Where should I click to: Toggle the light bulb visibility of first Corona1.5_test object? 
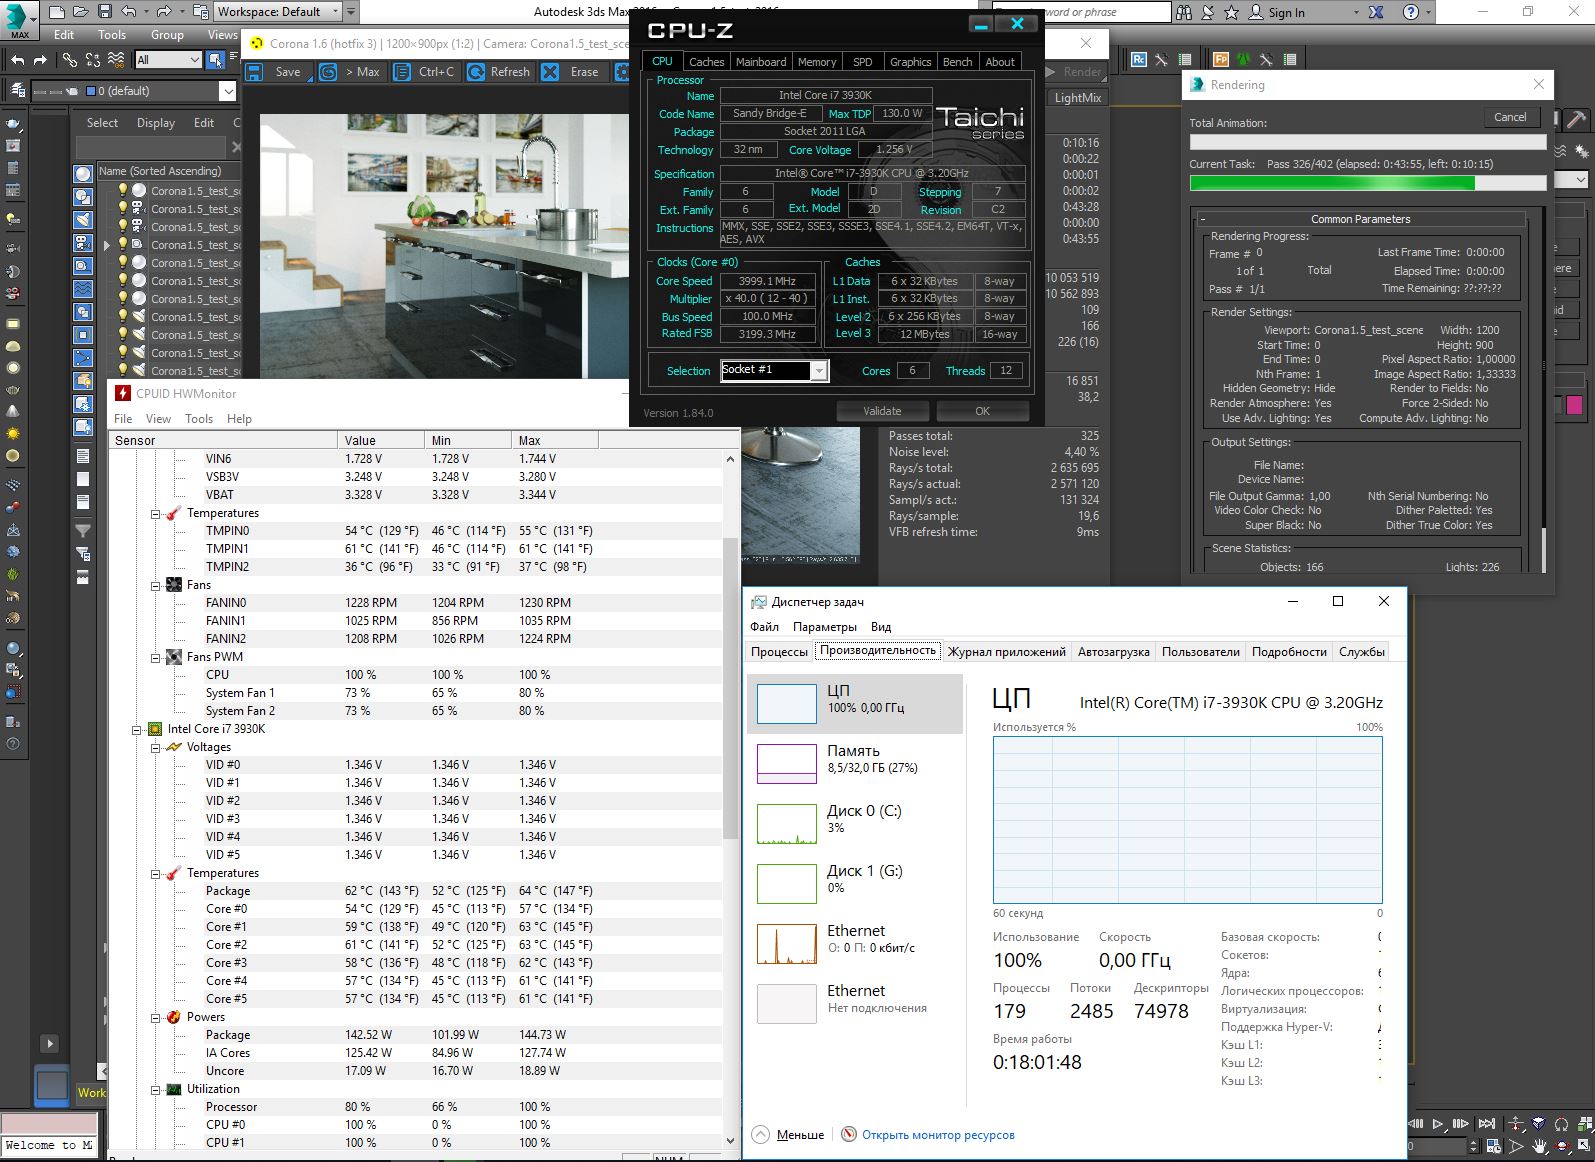(123, 190)
